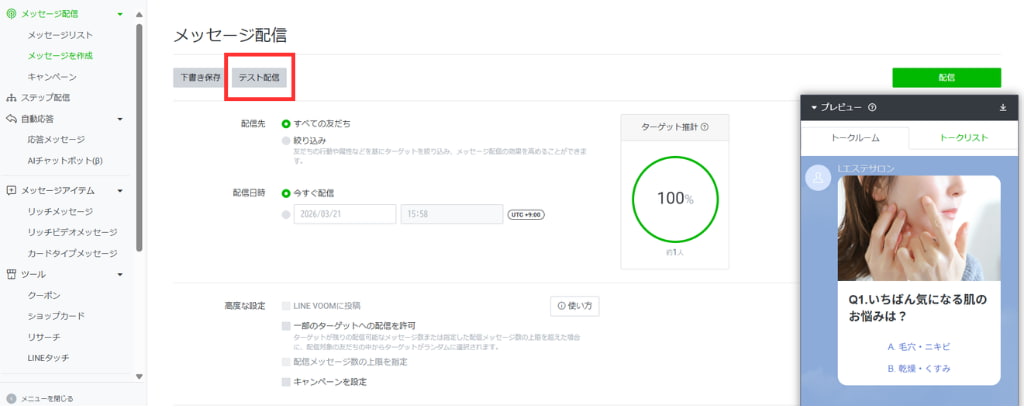The image size is (1024, 414).
Task: Switch to the トークルーム preview tab
Action: pos(855,138)
